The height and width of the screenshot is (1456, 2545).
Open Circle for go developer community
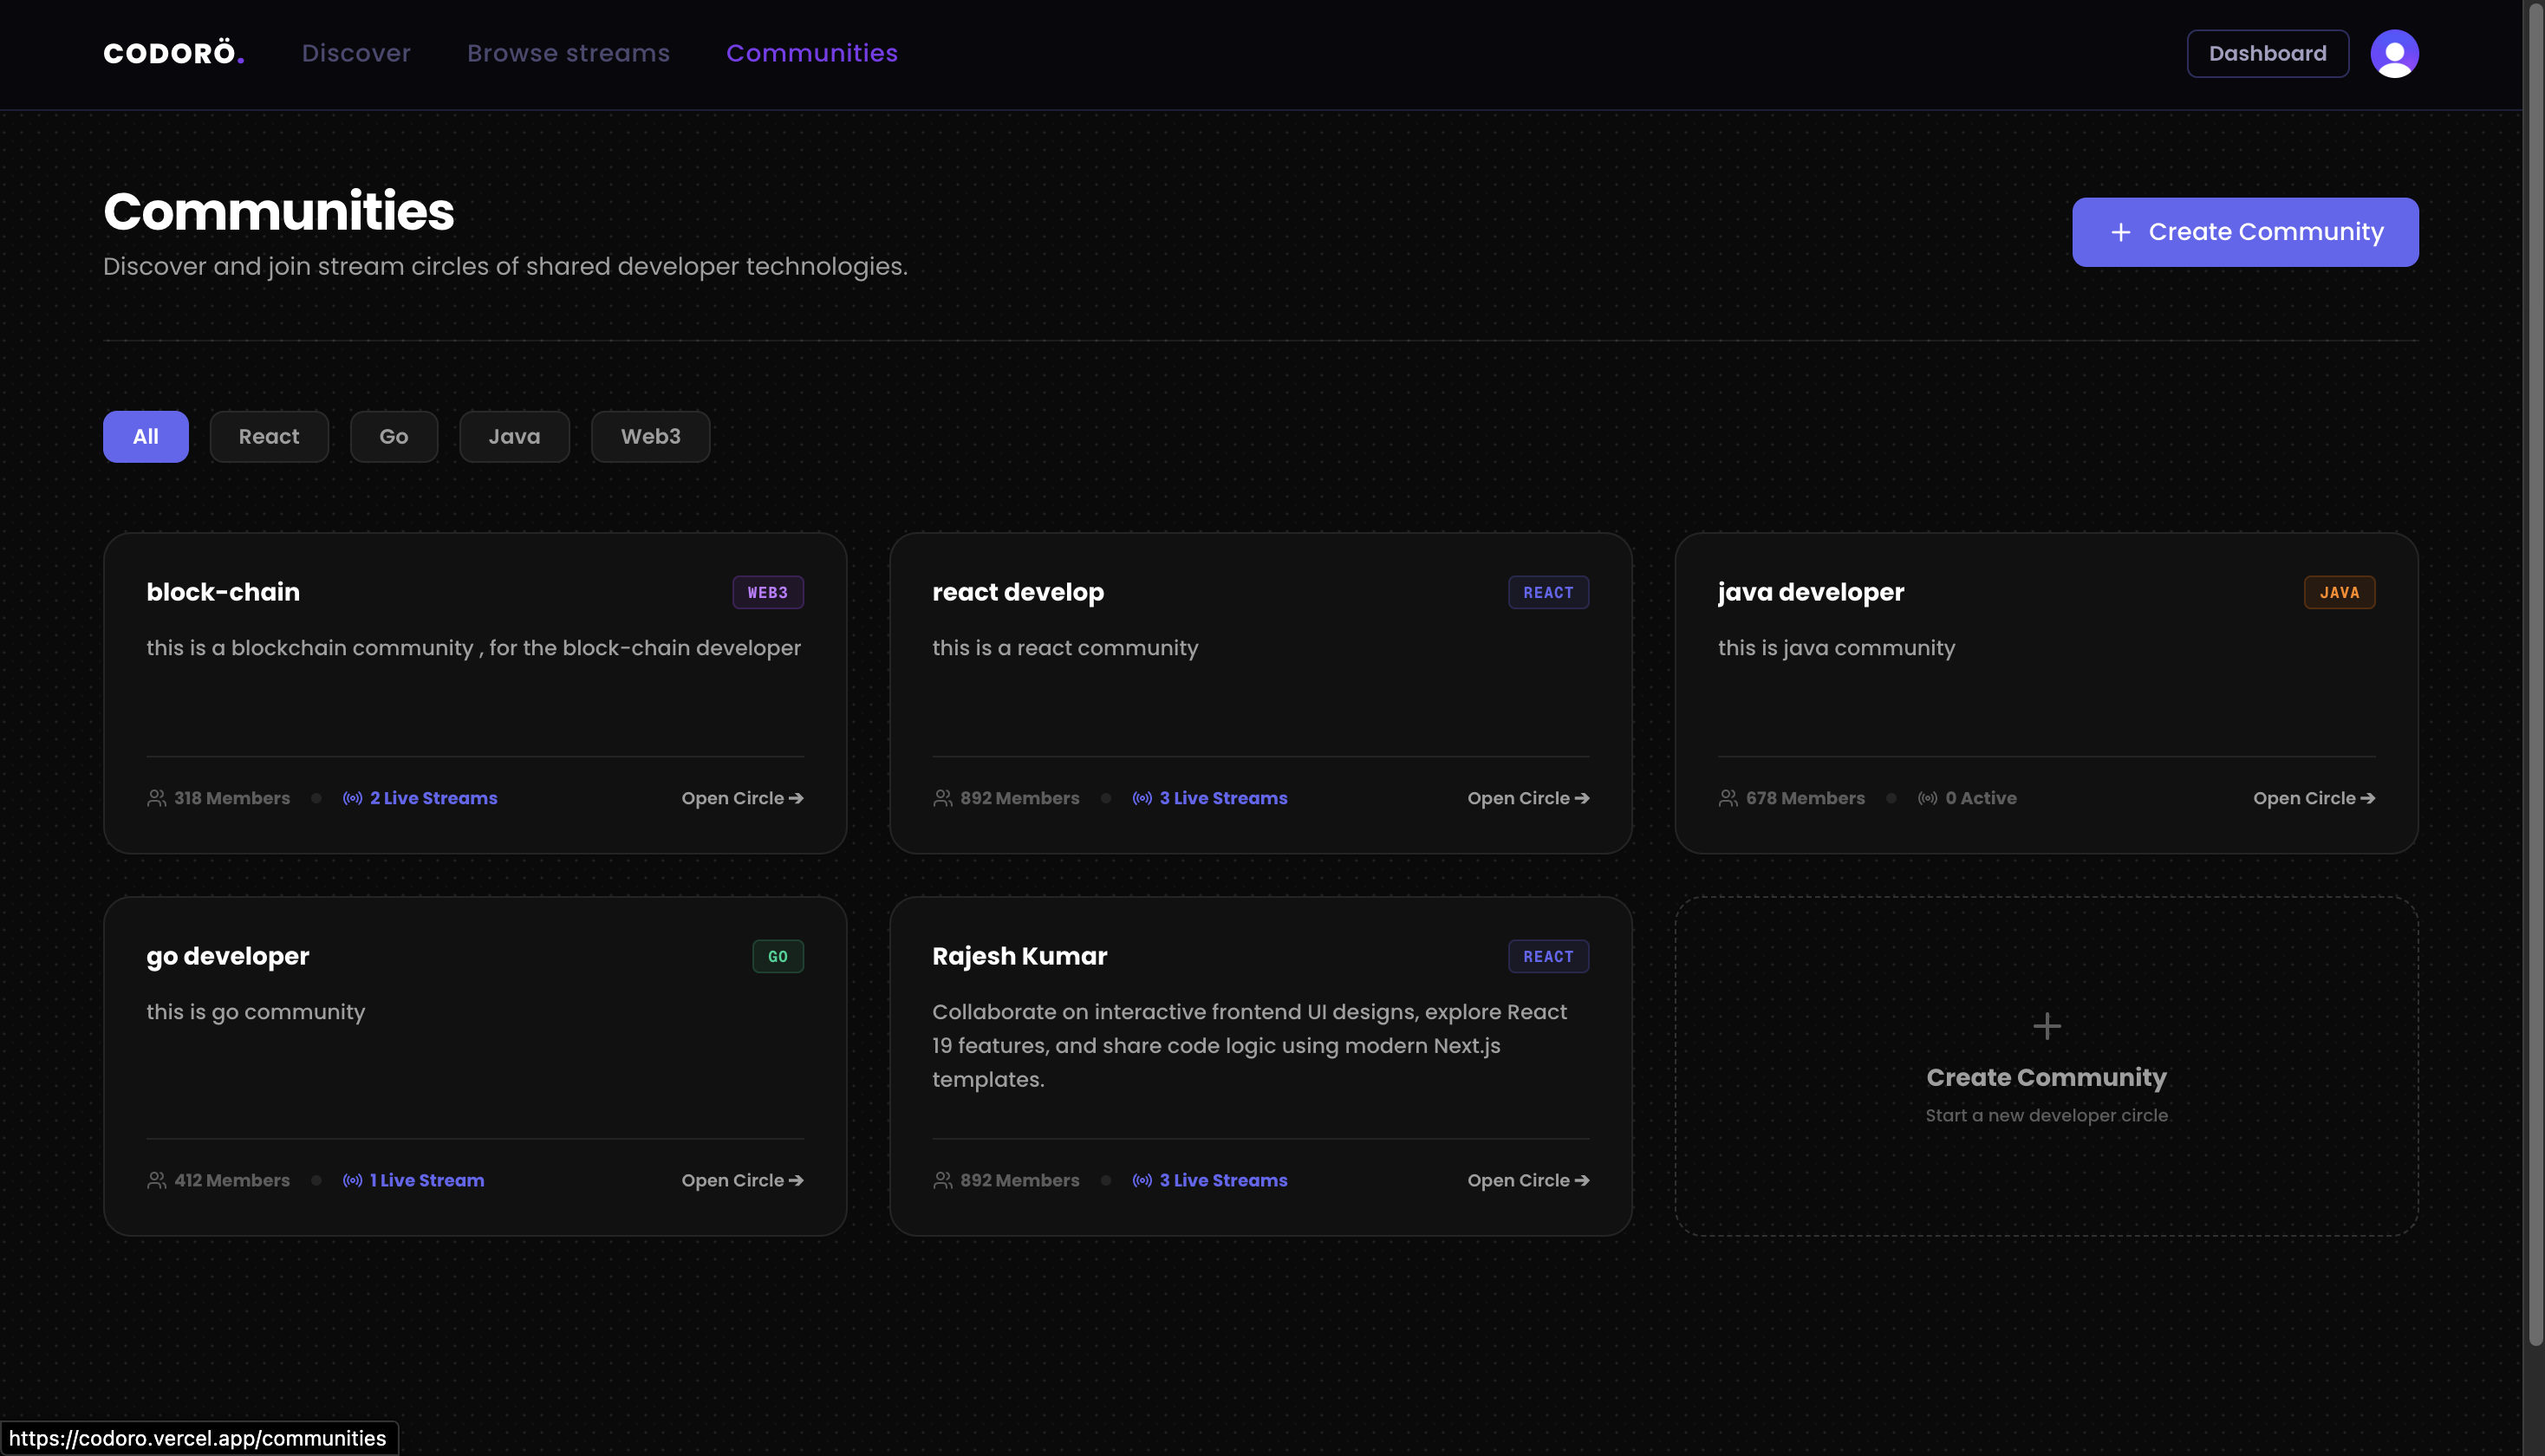click(x=742, y=1180)
